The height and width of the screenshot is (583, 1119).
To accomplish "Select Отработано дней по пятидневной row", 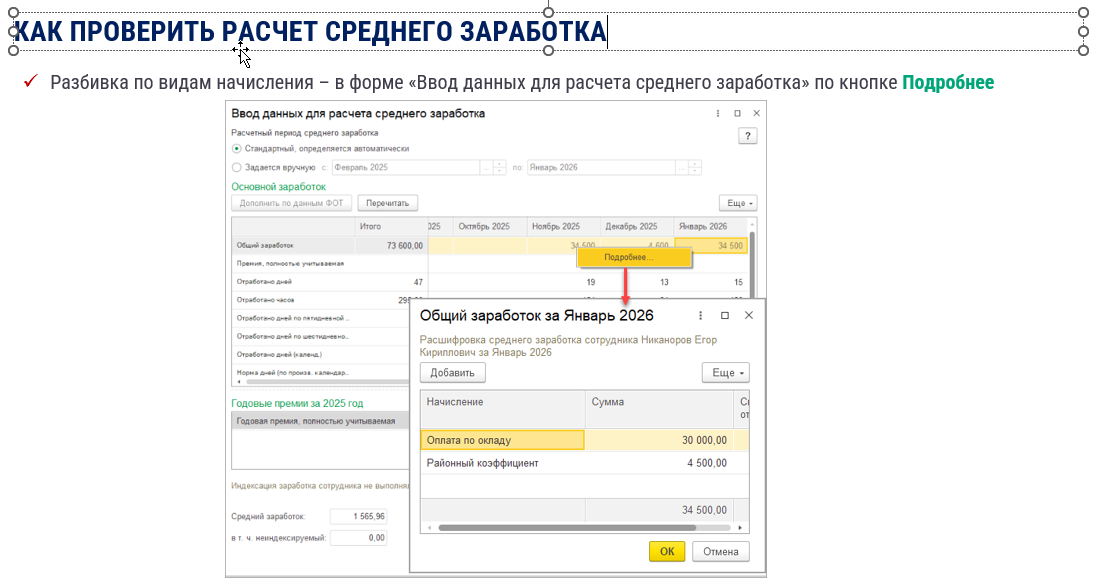I will [x=293, y=318].
